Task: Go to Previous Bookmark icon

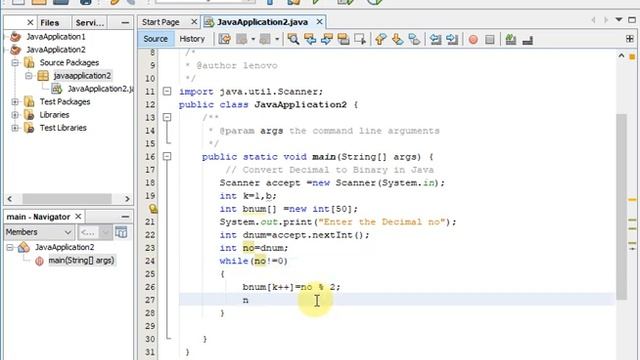Action: 380,39
